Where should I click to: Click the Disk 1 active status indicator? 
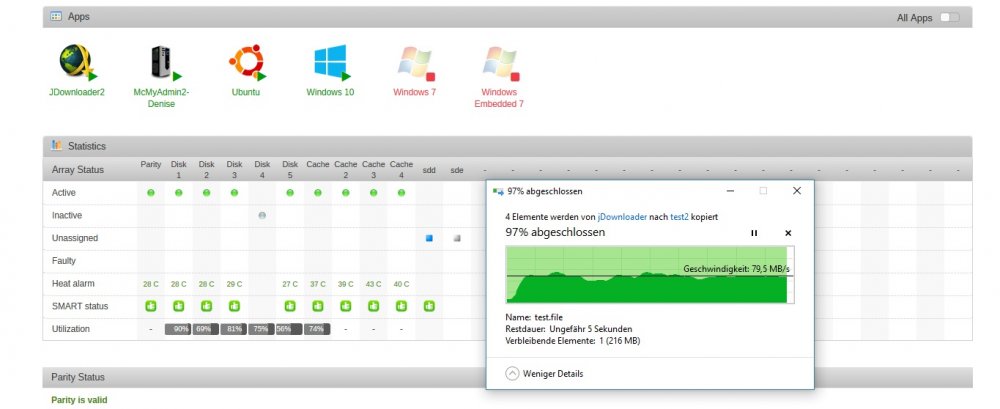179,193
